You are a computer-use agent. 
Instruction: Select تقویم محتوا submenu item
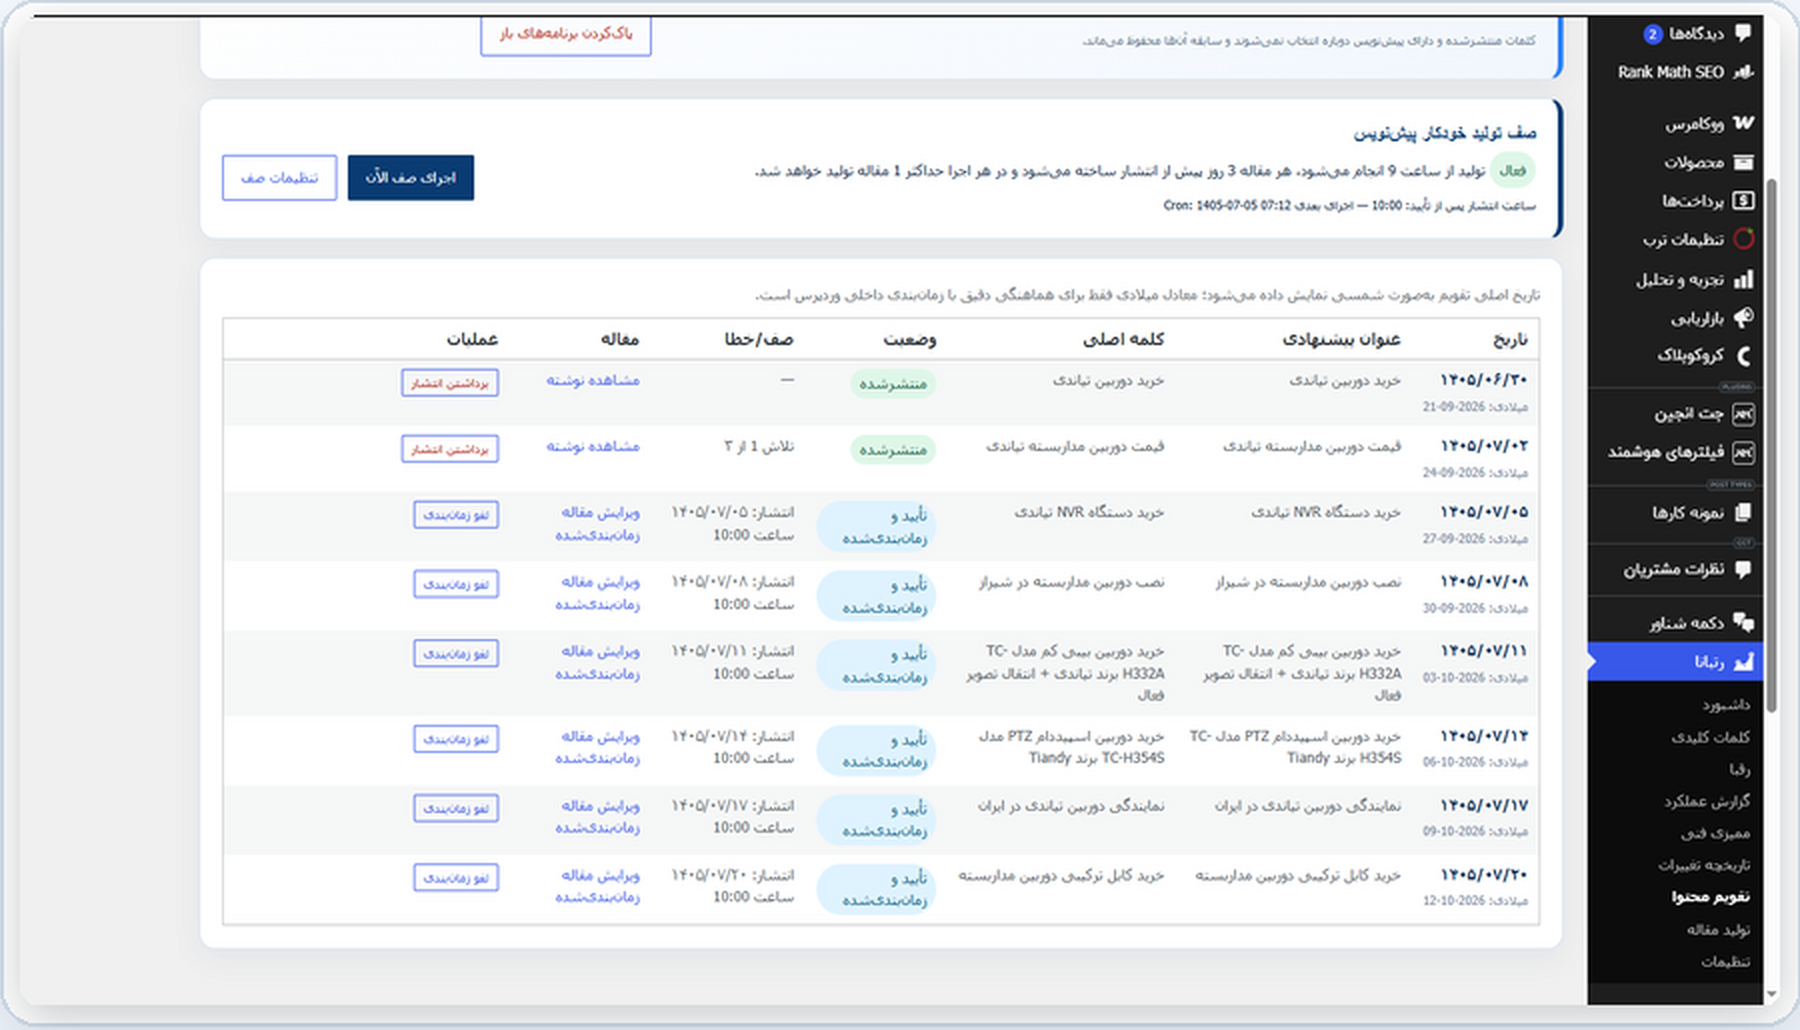point(1711,897)
